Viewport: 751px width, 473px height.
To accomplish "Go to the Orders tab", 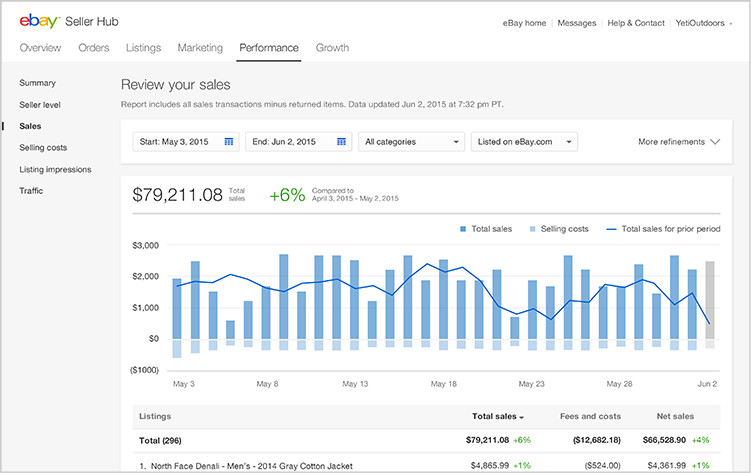I will pyautogui.click(x=94, y=48).
